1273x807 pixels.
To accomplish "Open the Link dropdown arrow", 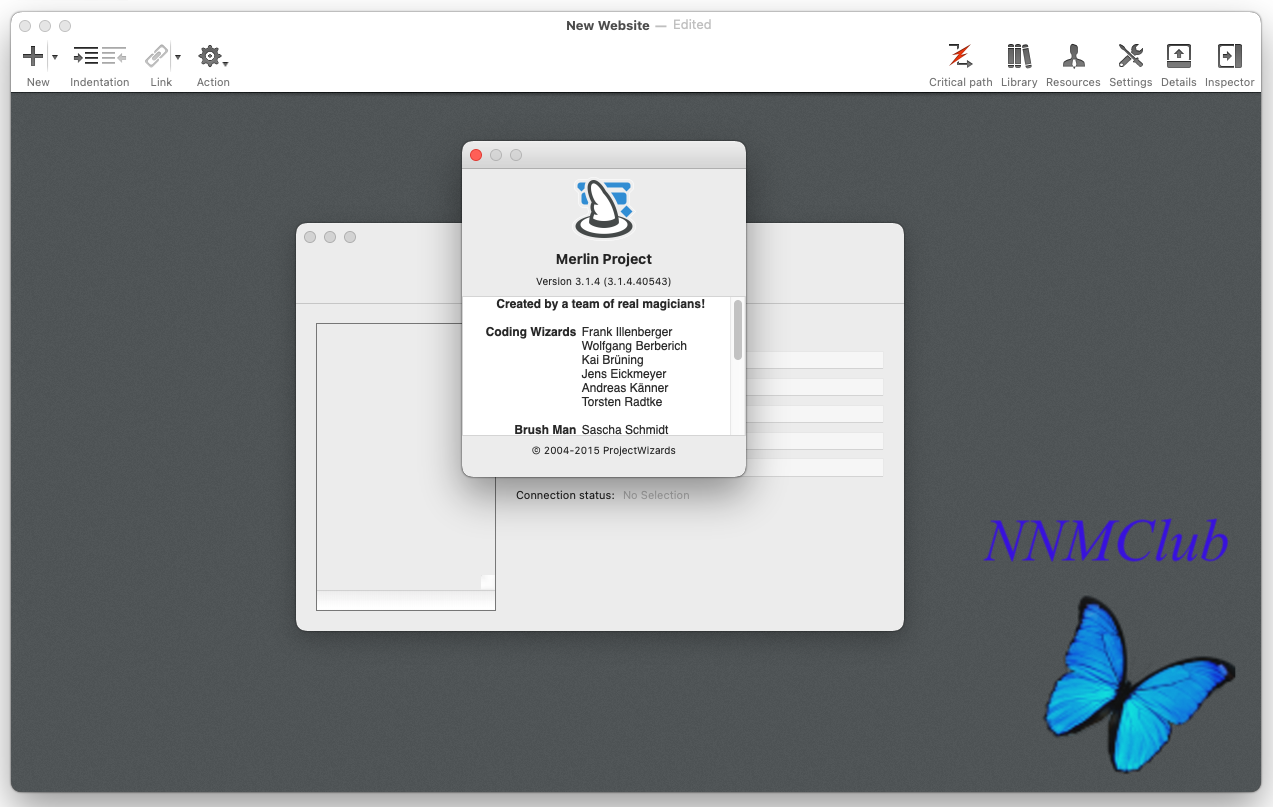I will click(x=178, y=57).
